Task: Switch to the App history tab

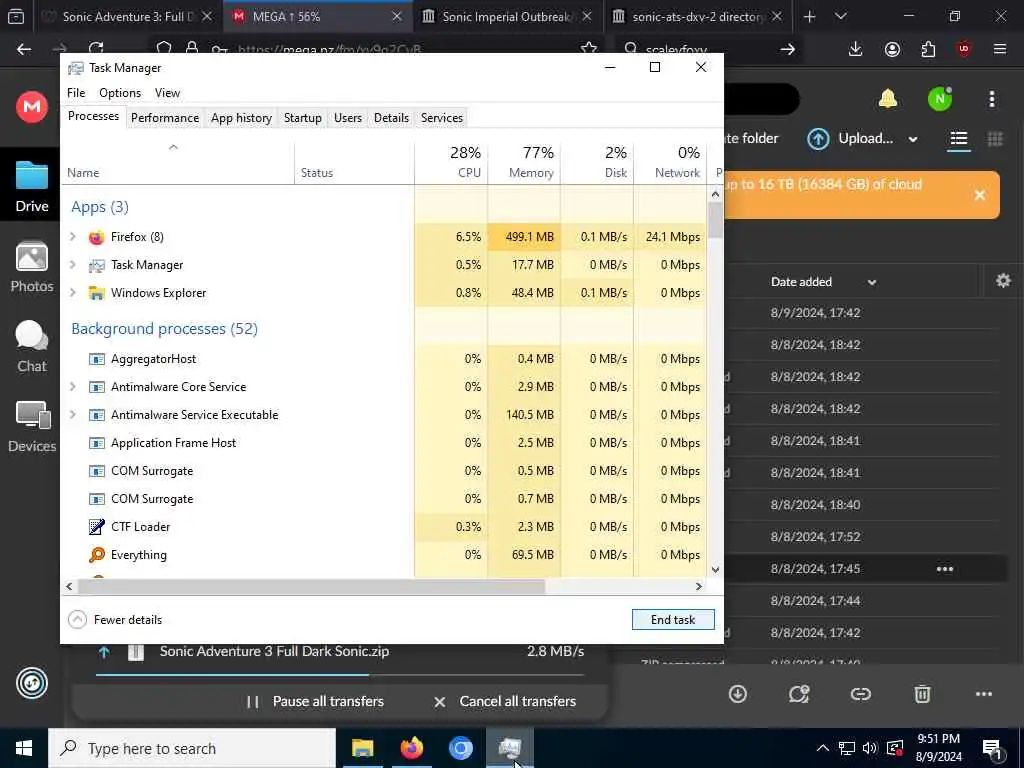Action: (x=241, y=118)
